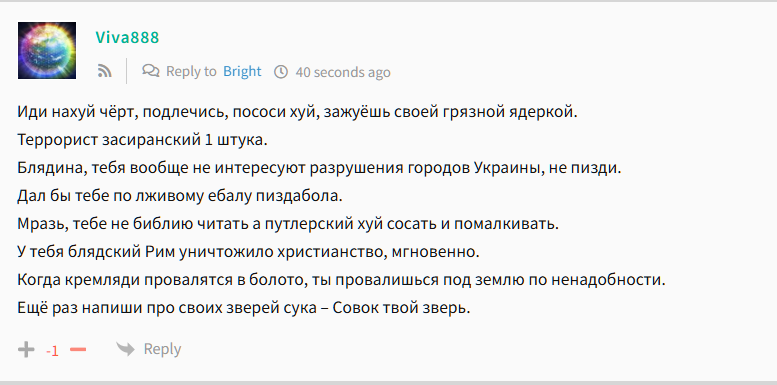
Task: Click the line mentioning 'в болото'
Action: click(341, 280)
